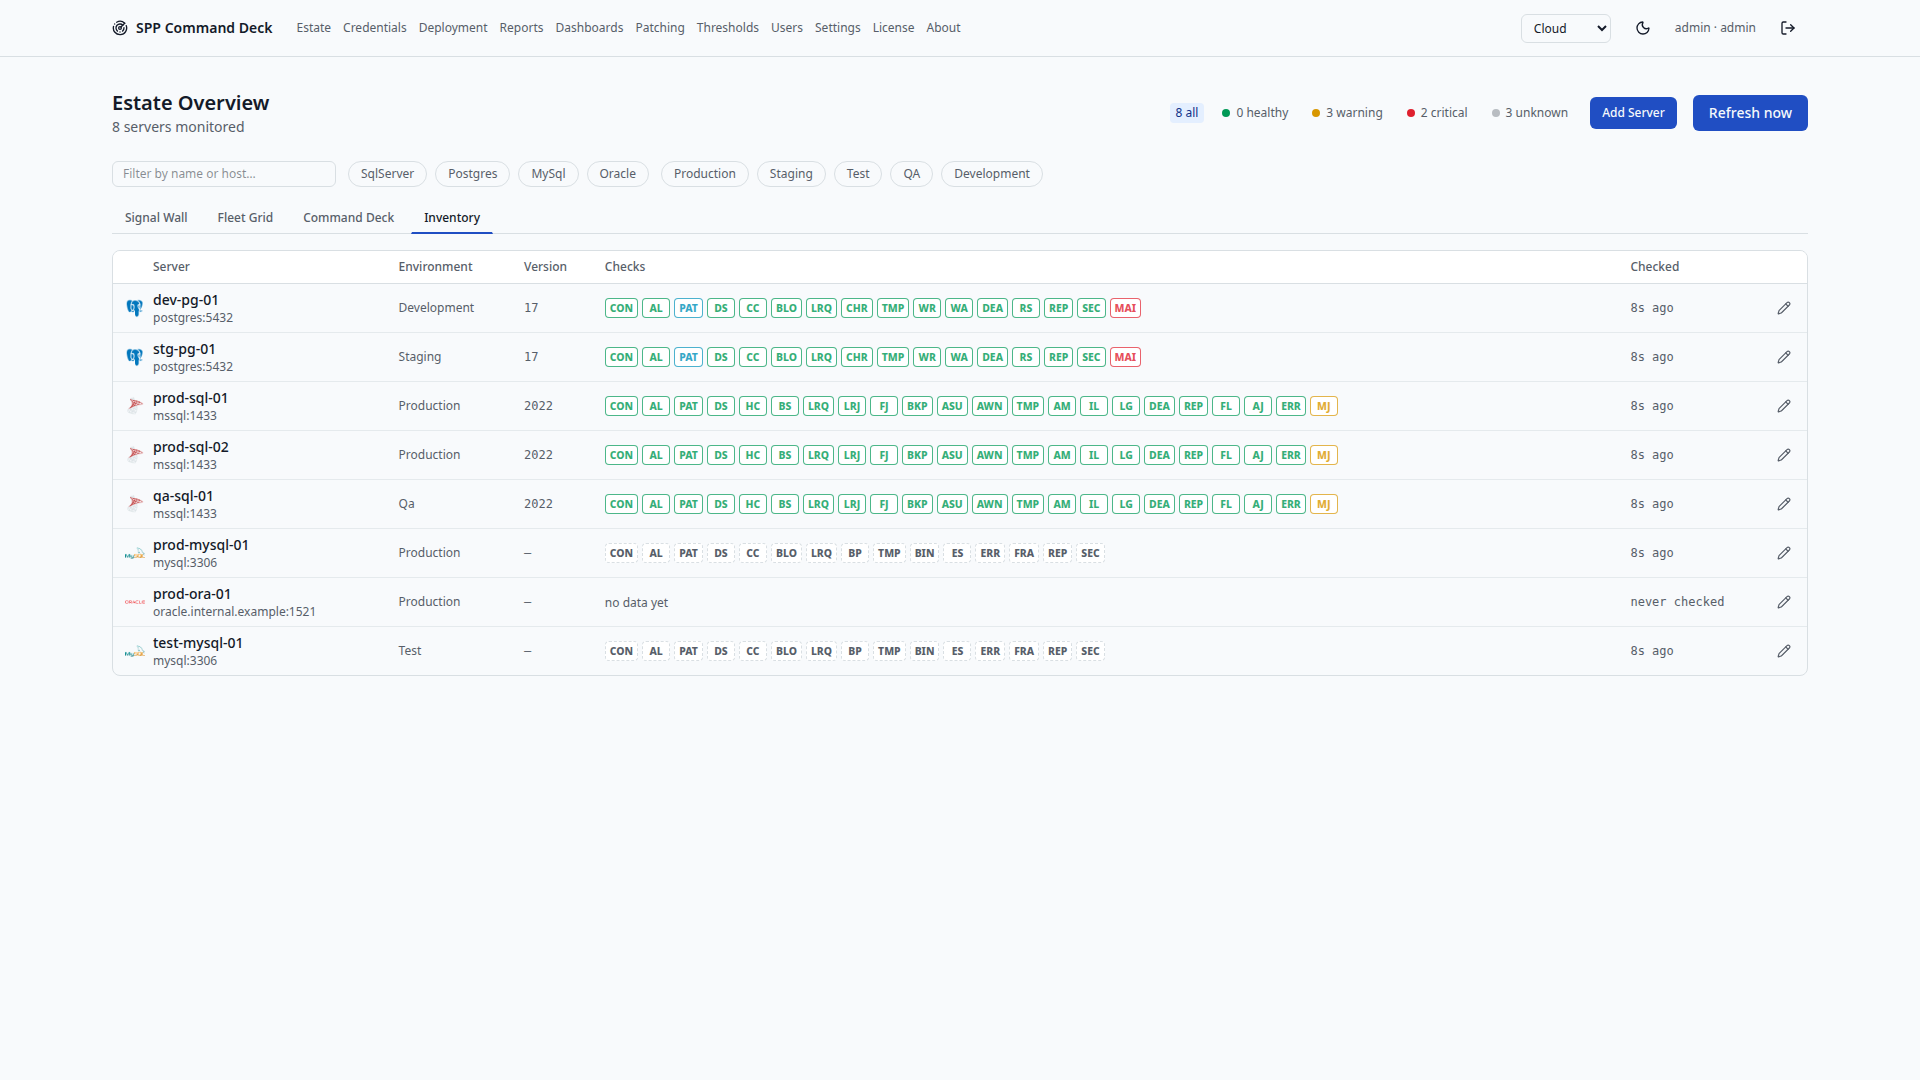Click red MAI check badge on stg-pg-01
This screenshot has width=1920, height=1080.
(1125, 357)
